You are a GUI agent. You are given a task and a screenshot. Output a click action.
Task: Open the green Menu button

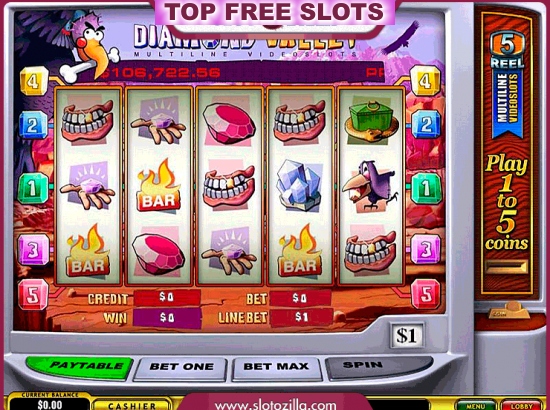coord(476,406)
